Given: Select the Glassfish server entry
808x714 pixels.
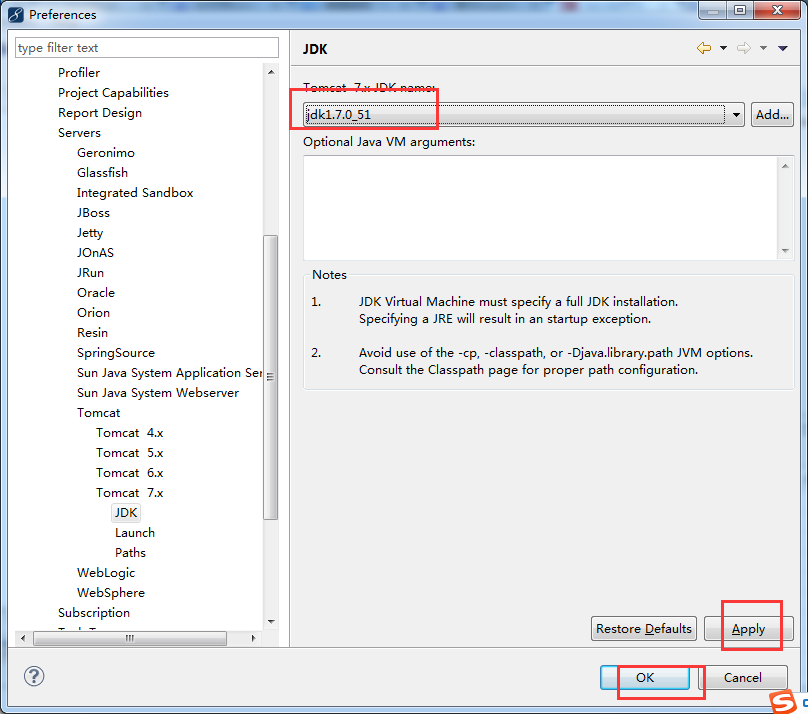Looking at the screenshot, I should pyautogui.click(x=103, y=173).
